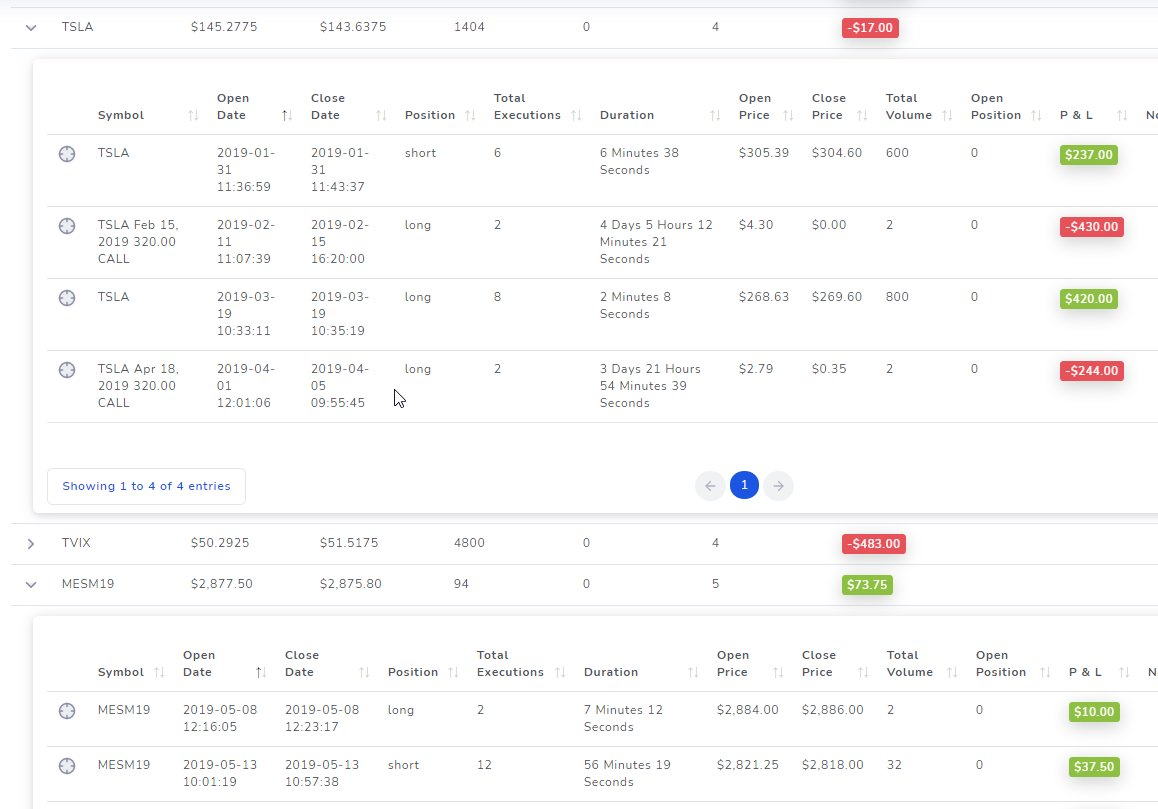This screenshot has width=1158, height=809.
Task: Go to previous page of TSLA trades
Action: coord(710,485)
